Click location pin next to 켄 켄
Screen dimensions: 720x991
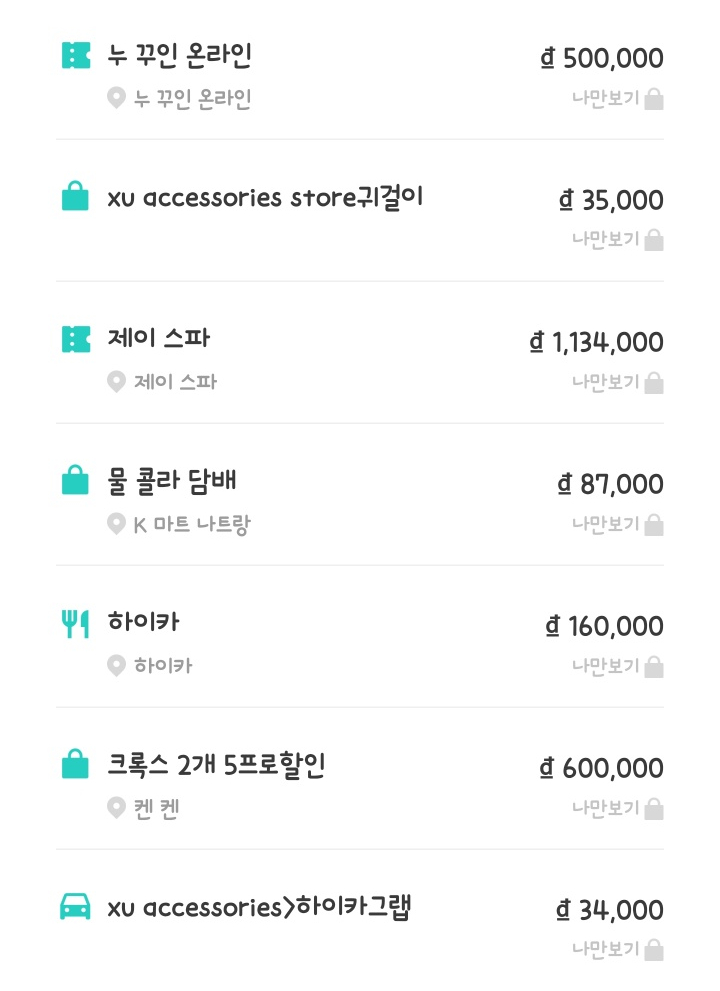click(x=117, y=808)
